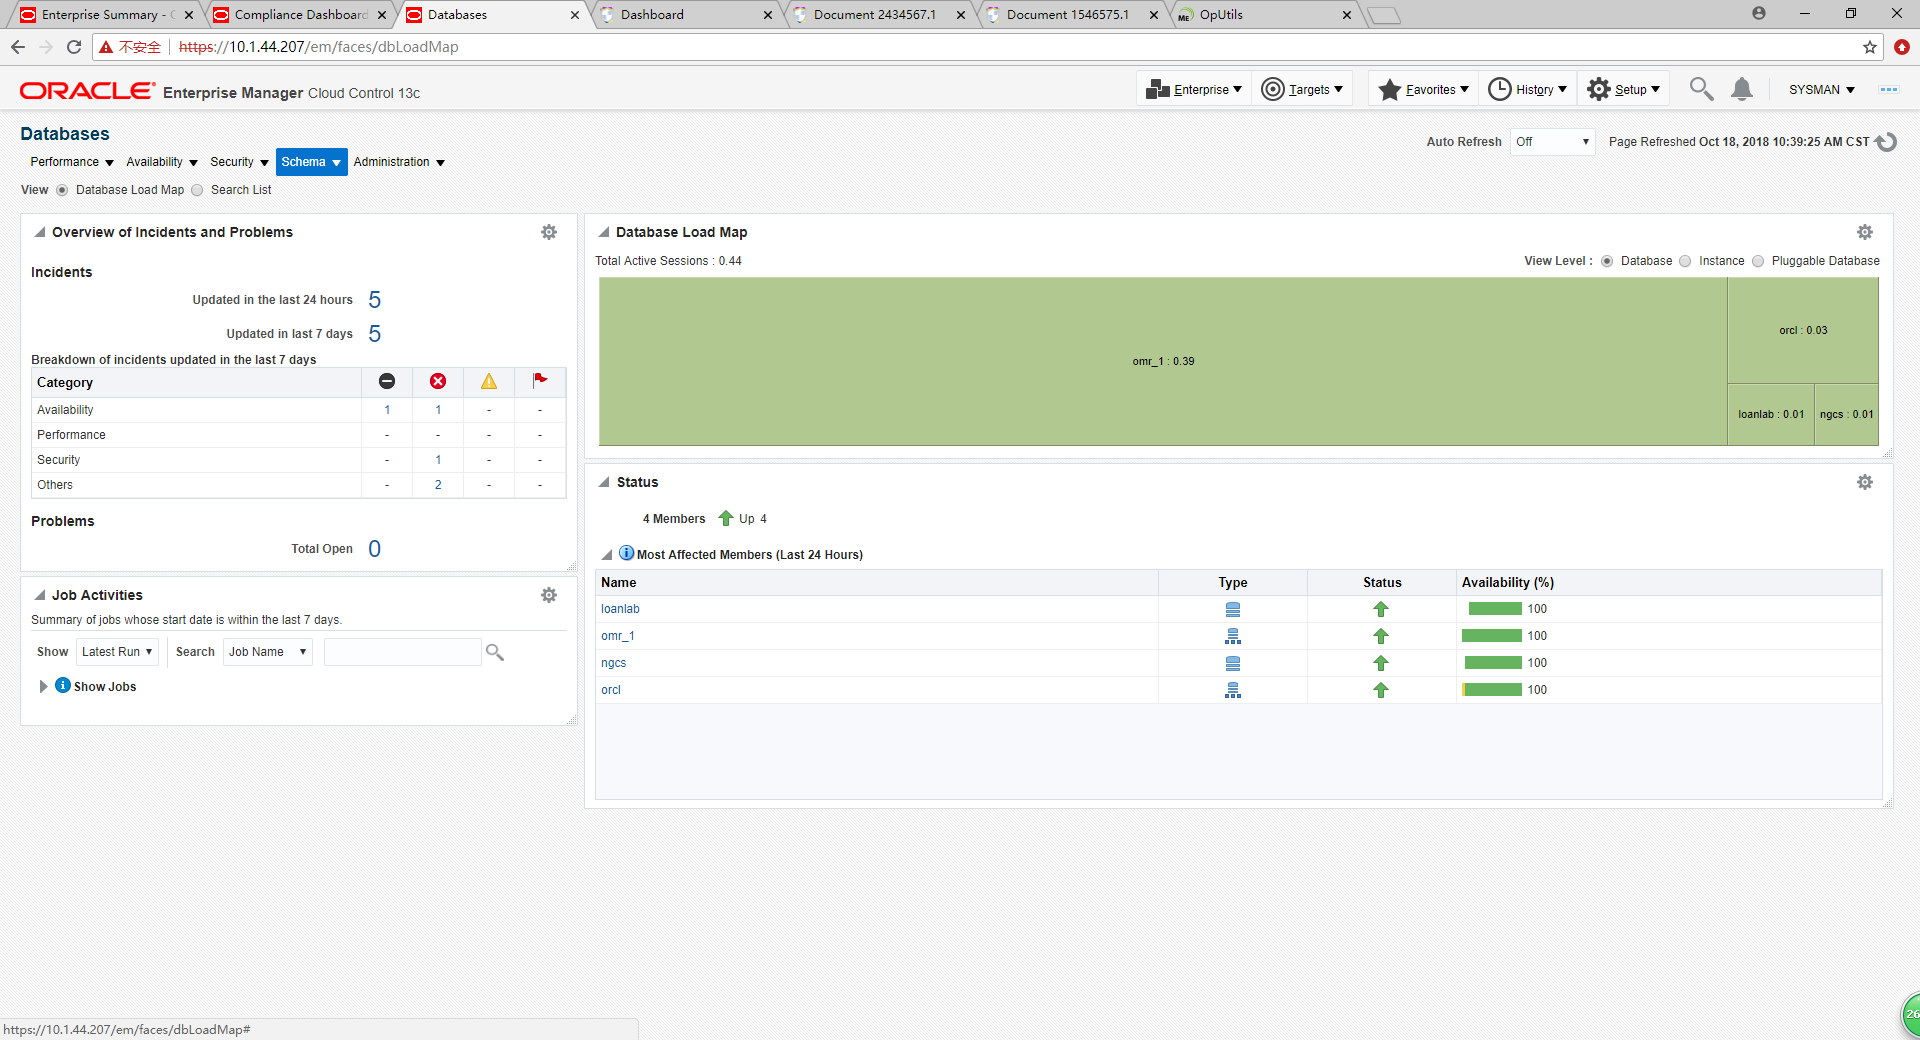1920x1040 pixels.
Task: Open the notifications bell icon
Action: click(1741, 90)
